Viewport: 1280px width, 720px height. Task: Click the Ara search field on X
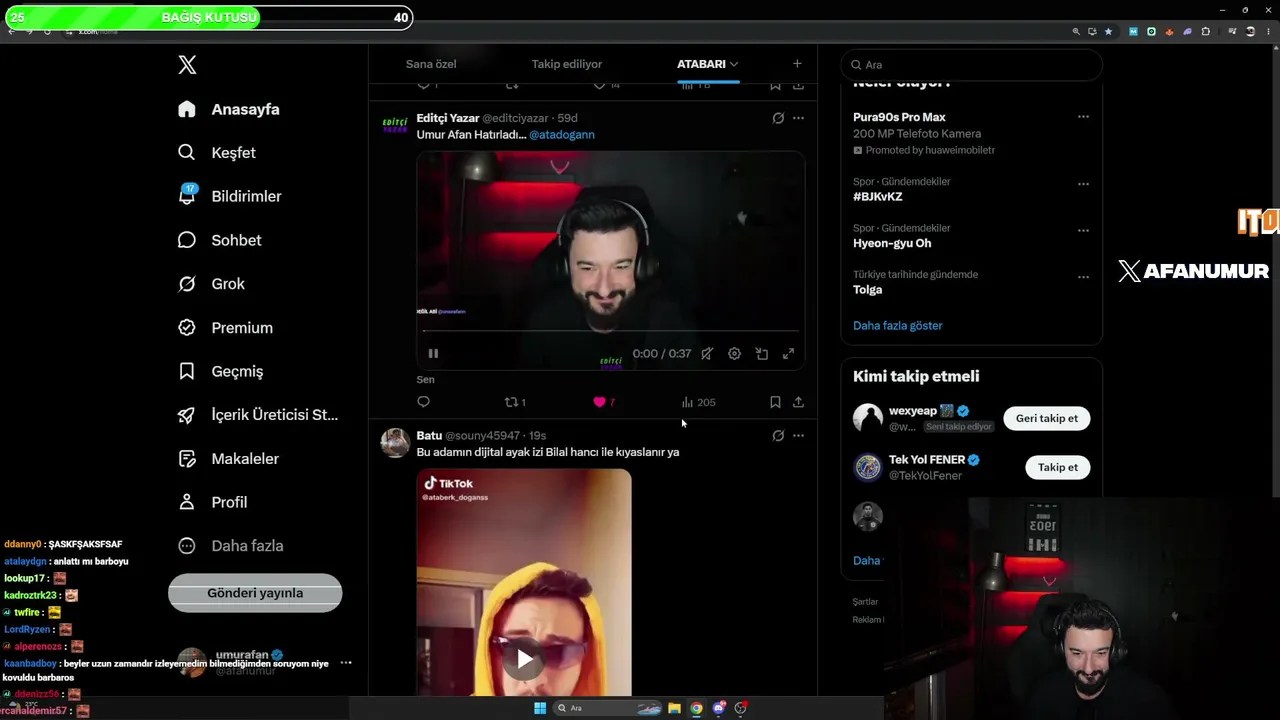click(971, 65)
